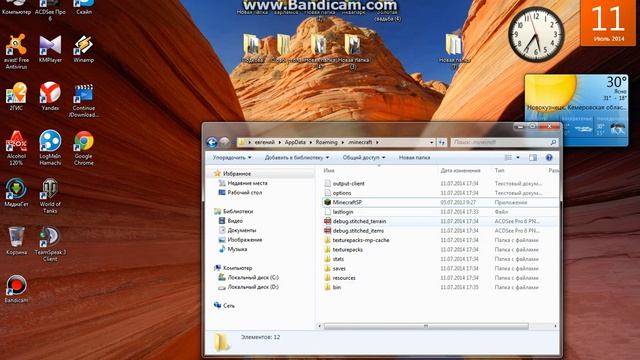
Task: Click the Explorer back arrow button
Action: (x=211, y=142)
